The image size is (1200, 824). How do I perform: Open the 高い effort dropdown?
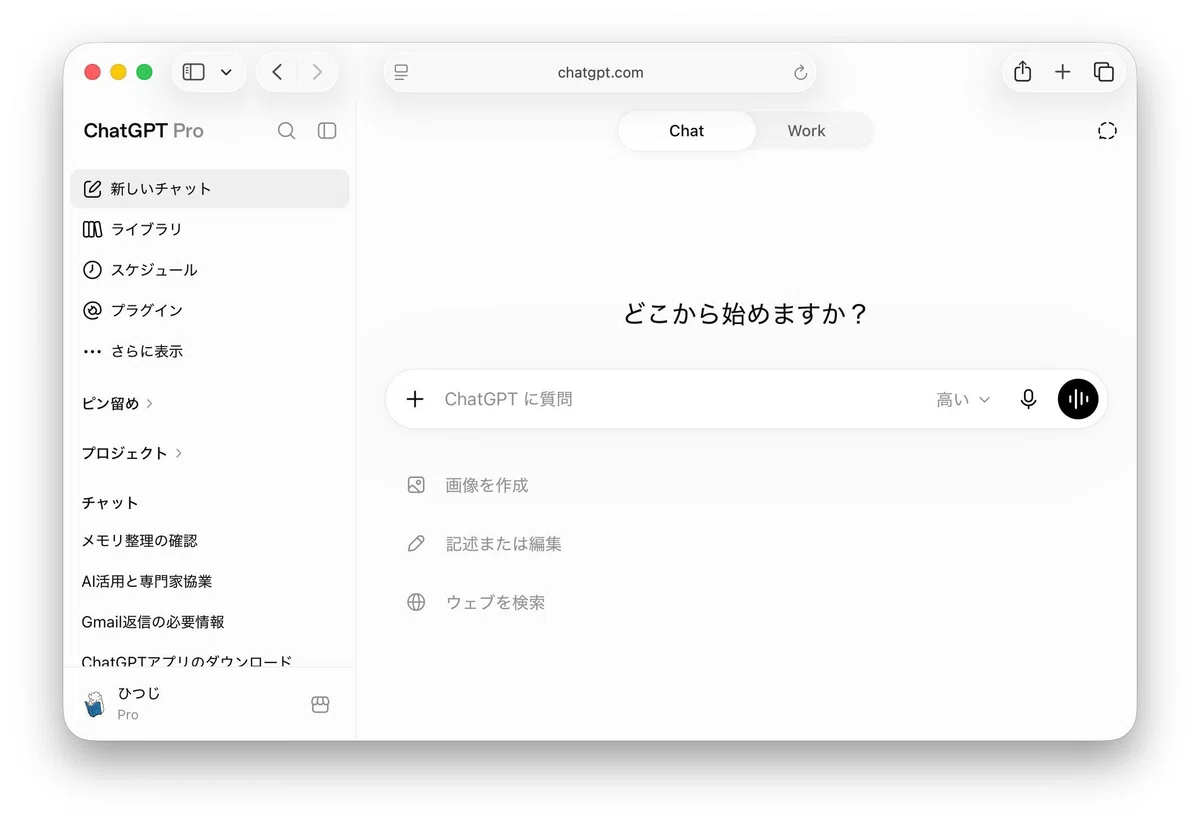pos(963,399)
